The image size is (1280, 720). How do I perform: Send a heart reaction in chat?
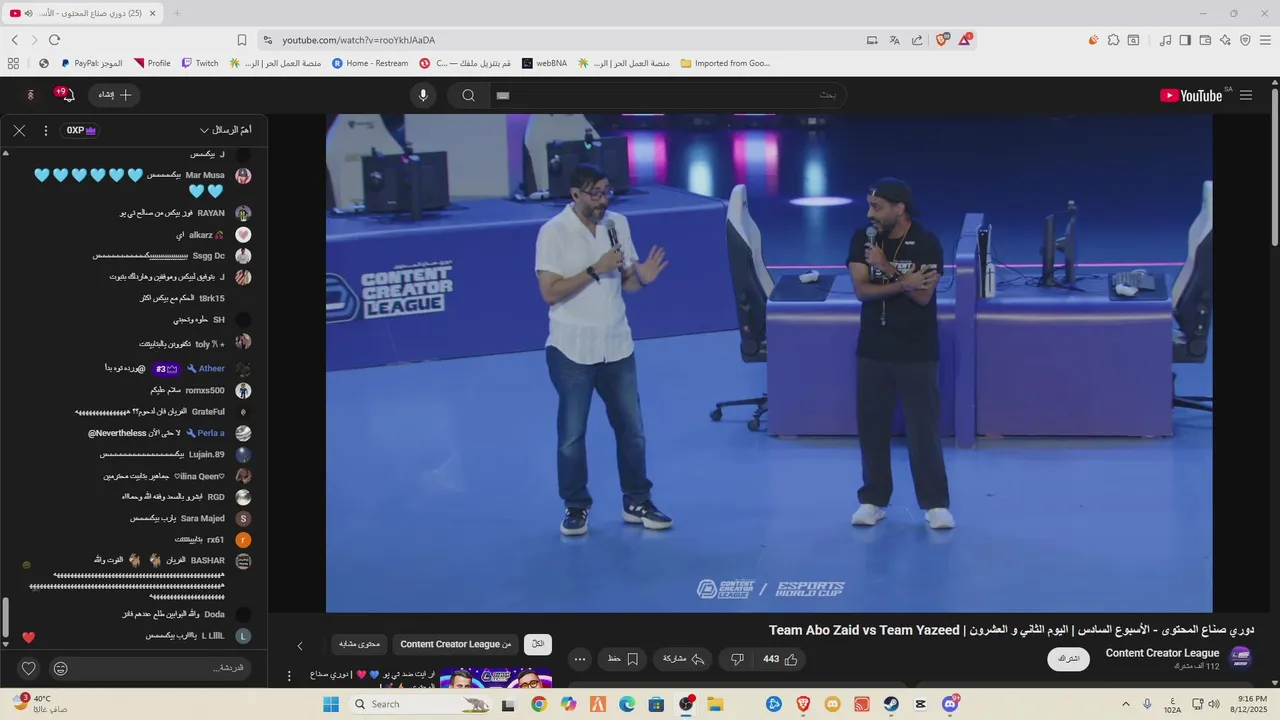pyautogui.click(x=29, y=668)
